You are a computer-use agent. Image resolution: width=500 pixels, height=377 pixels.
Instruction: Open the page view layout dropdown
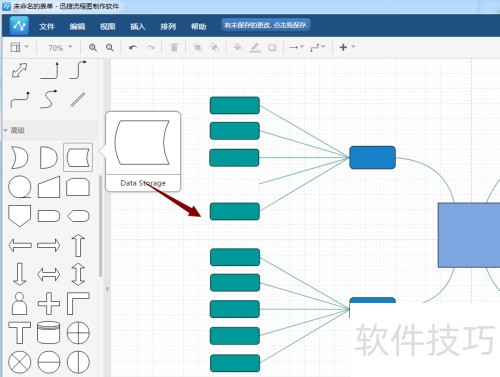click(x=19, y=47)
